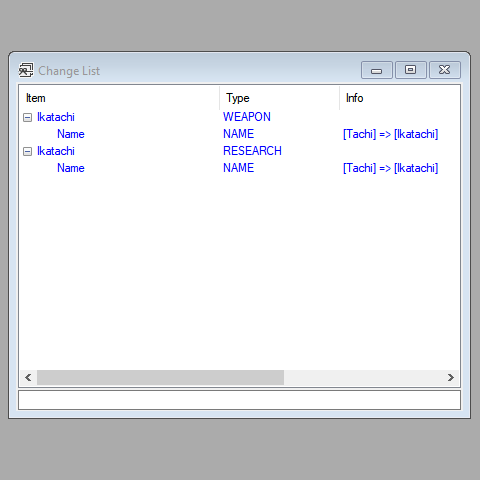Image resolution: width=480 pixels, height=480 pixels.
Task: Close the Change List window
Action: [445, 70]
